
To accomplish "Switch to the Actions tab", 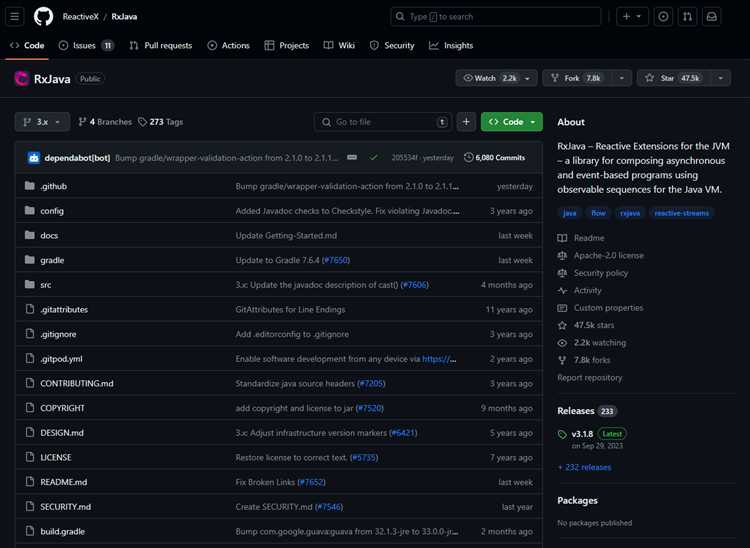I will [x=229, y=45].
